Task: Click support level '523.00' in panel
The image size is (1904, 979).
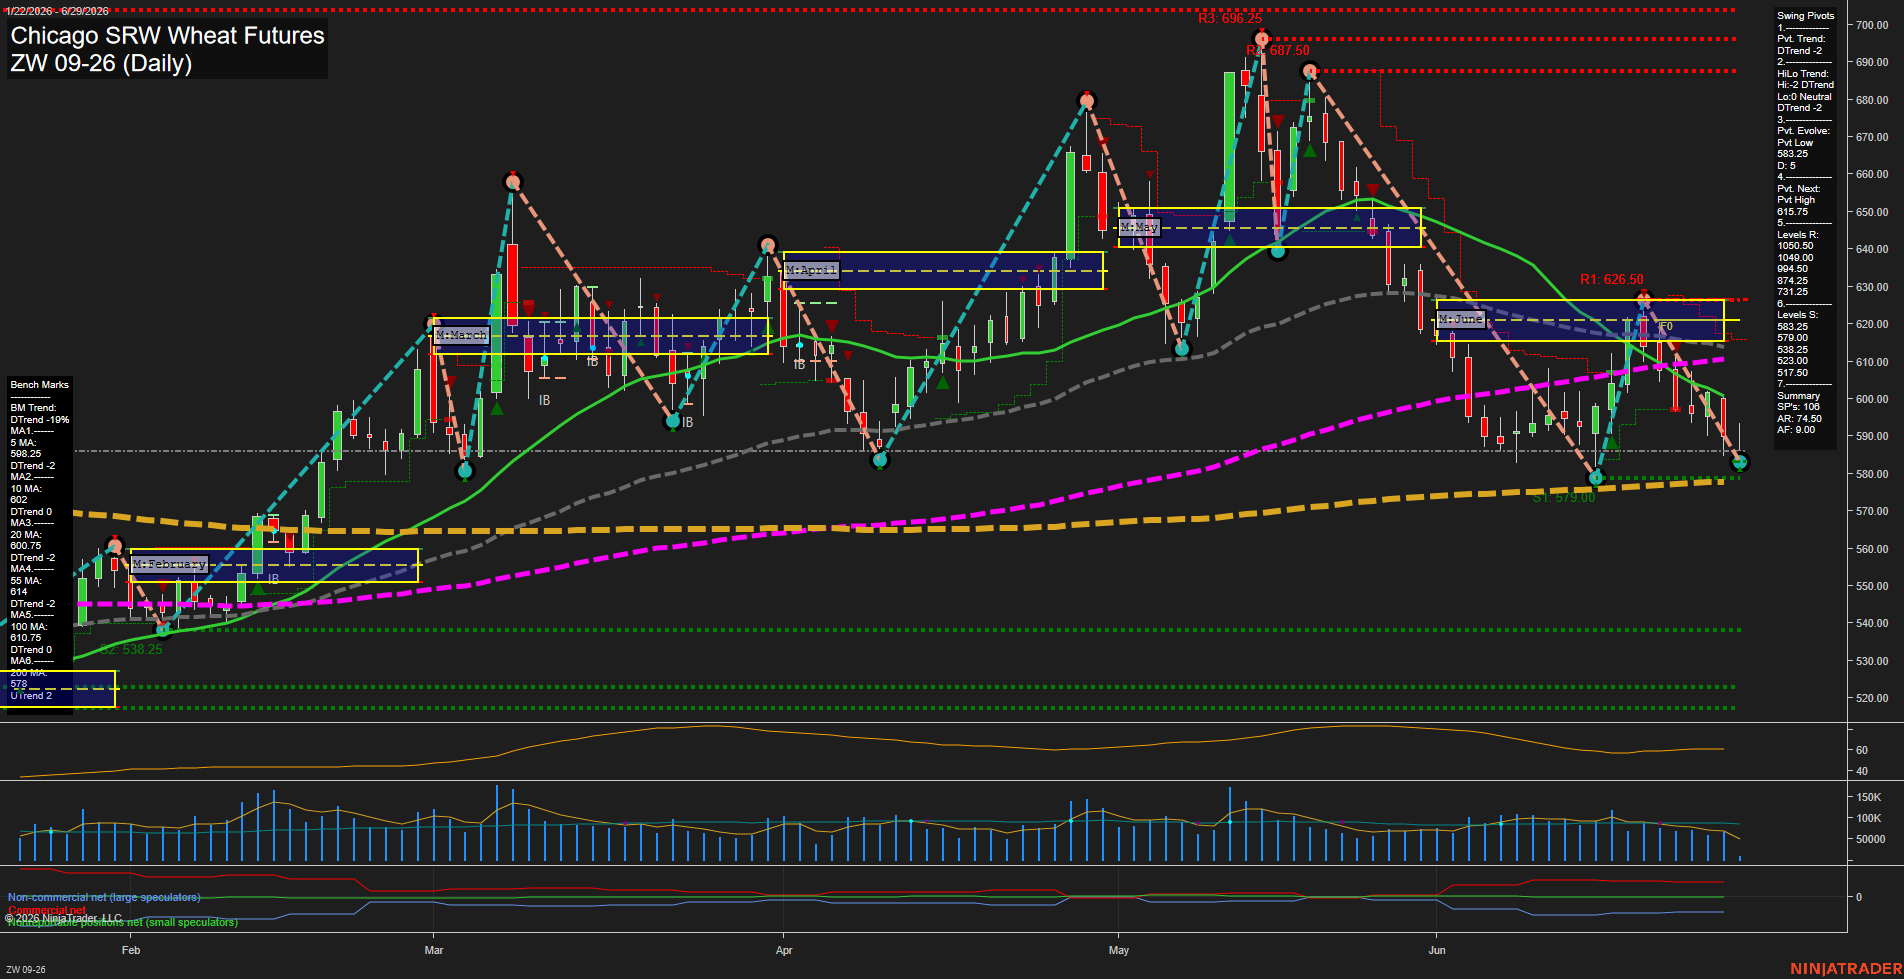Action: [x=1792, y=361]
